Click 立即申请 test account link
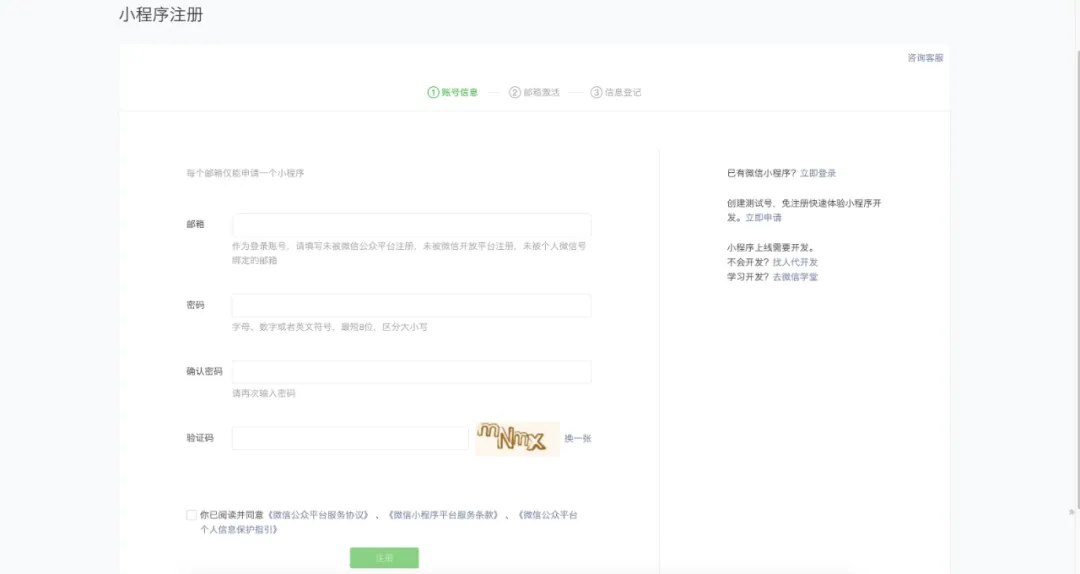The height and width of the screenshot is (574, 1080). click(x=763, y=217)
